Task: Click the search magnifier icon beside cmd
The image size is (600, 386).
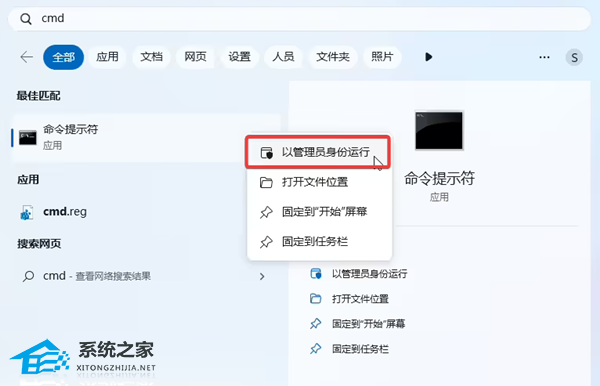Action: tap(26, 18)
